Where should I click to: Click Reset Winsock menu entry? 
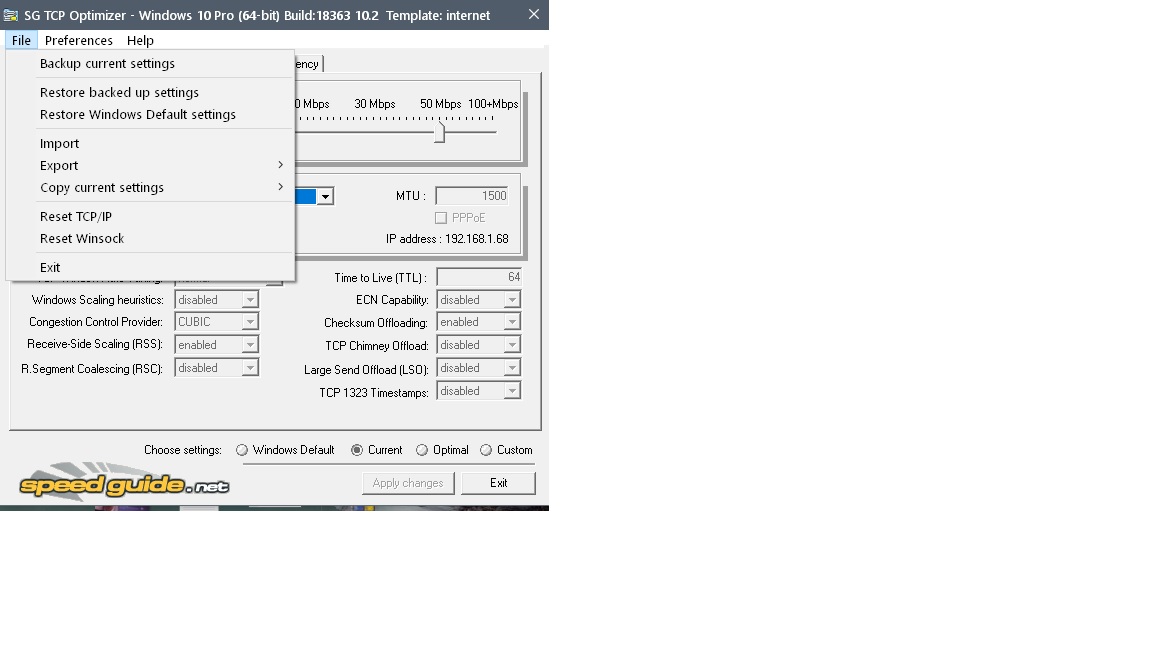pyautogui.click(x=82, y=239)
